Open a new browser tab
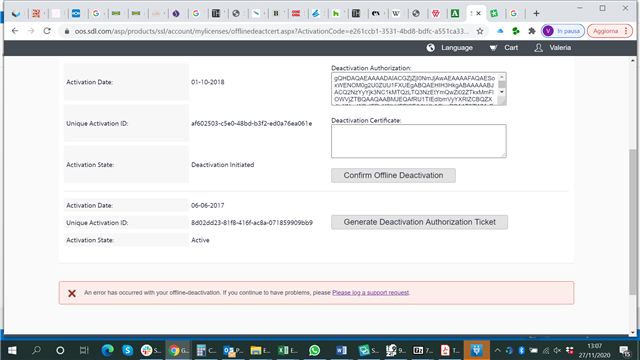640x360 pixels. pyautogui.click(x=536, y=13)
